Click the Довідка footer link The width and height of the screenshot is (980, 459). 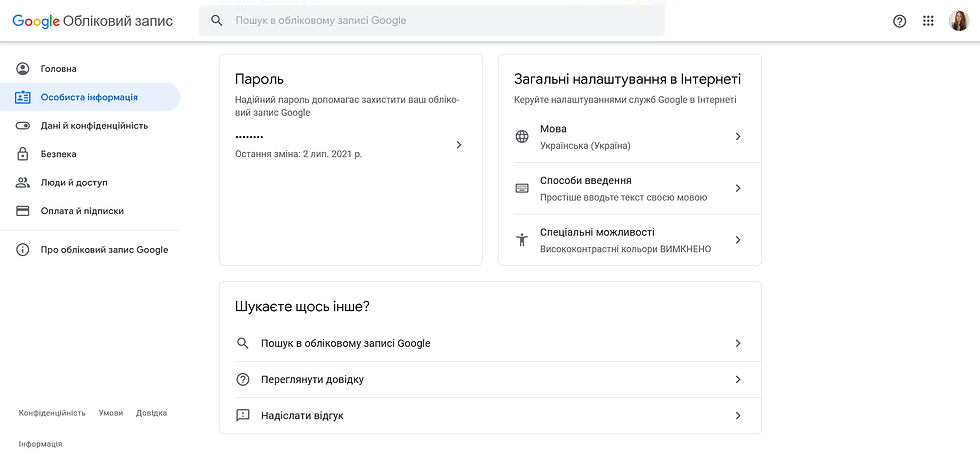(151, 413)
